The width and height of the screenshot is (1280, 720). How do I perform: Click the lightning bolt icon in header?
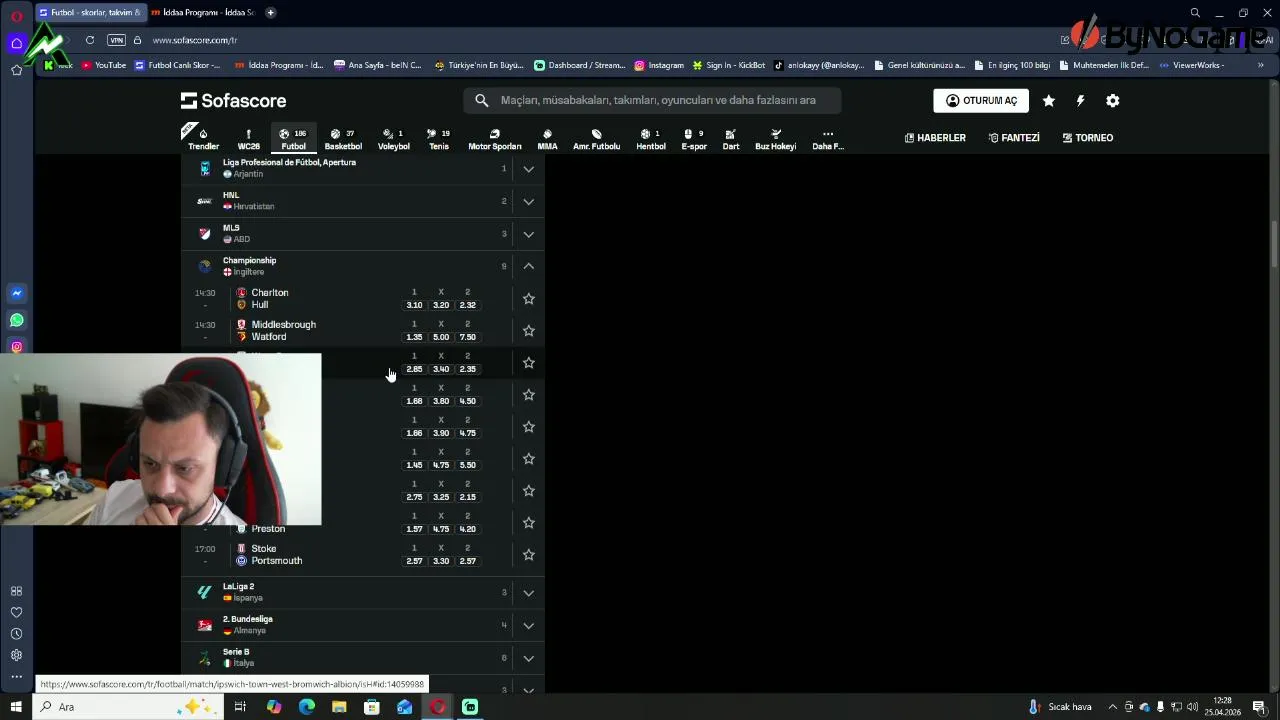point(1080,100)
